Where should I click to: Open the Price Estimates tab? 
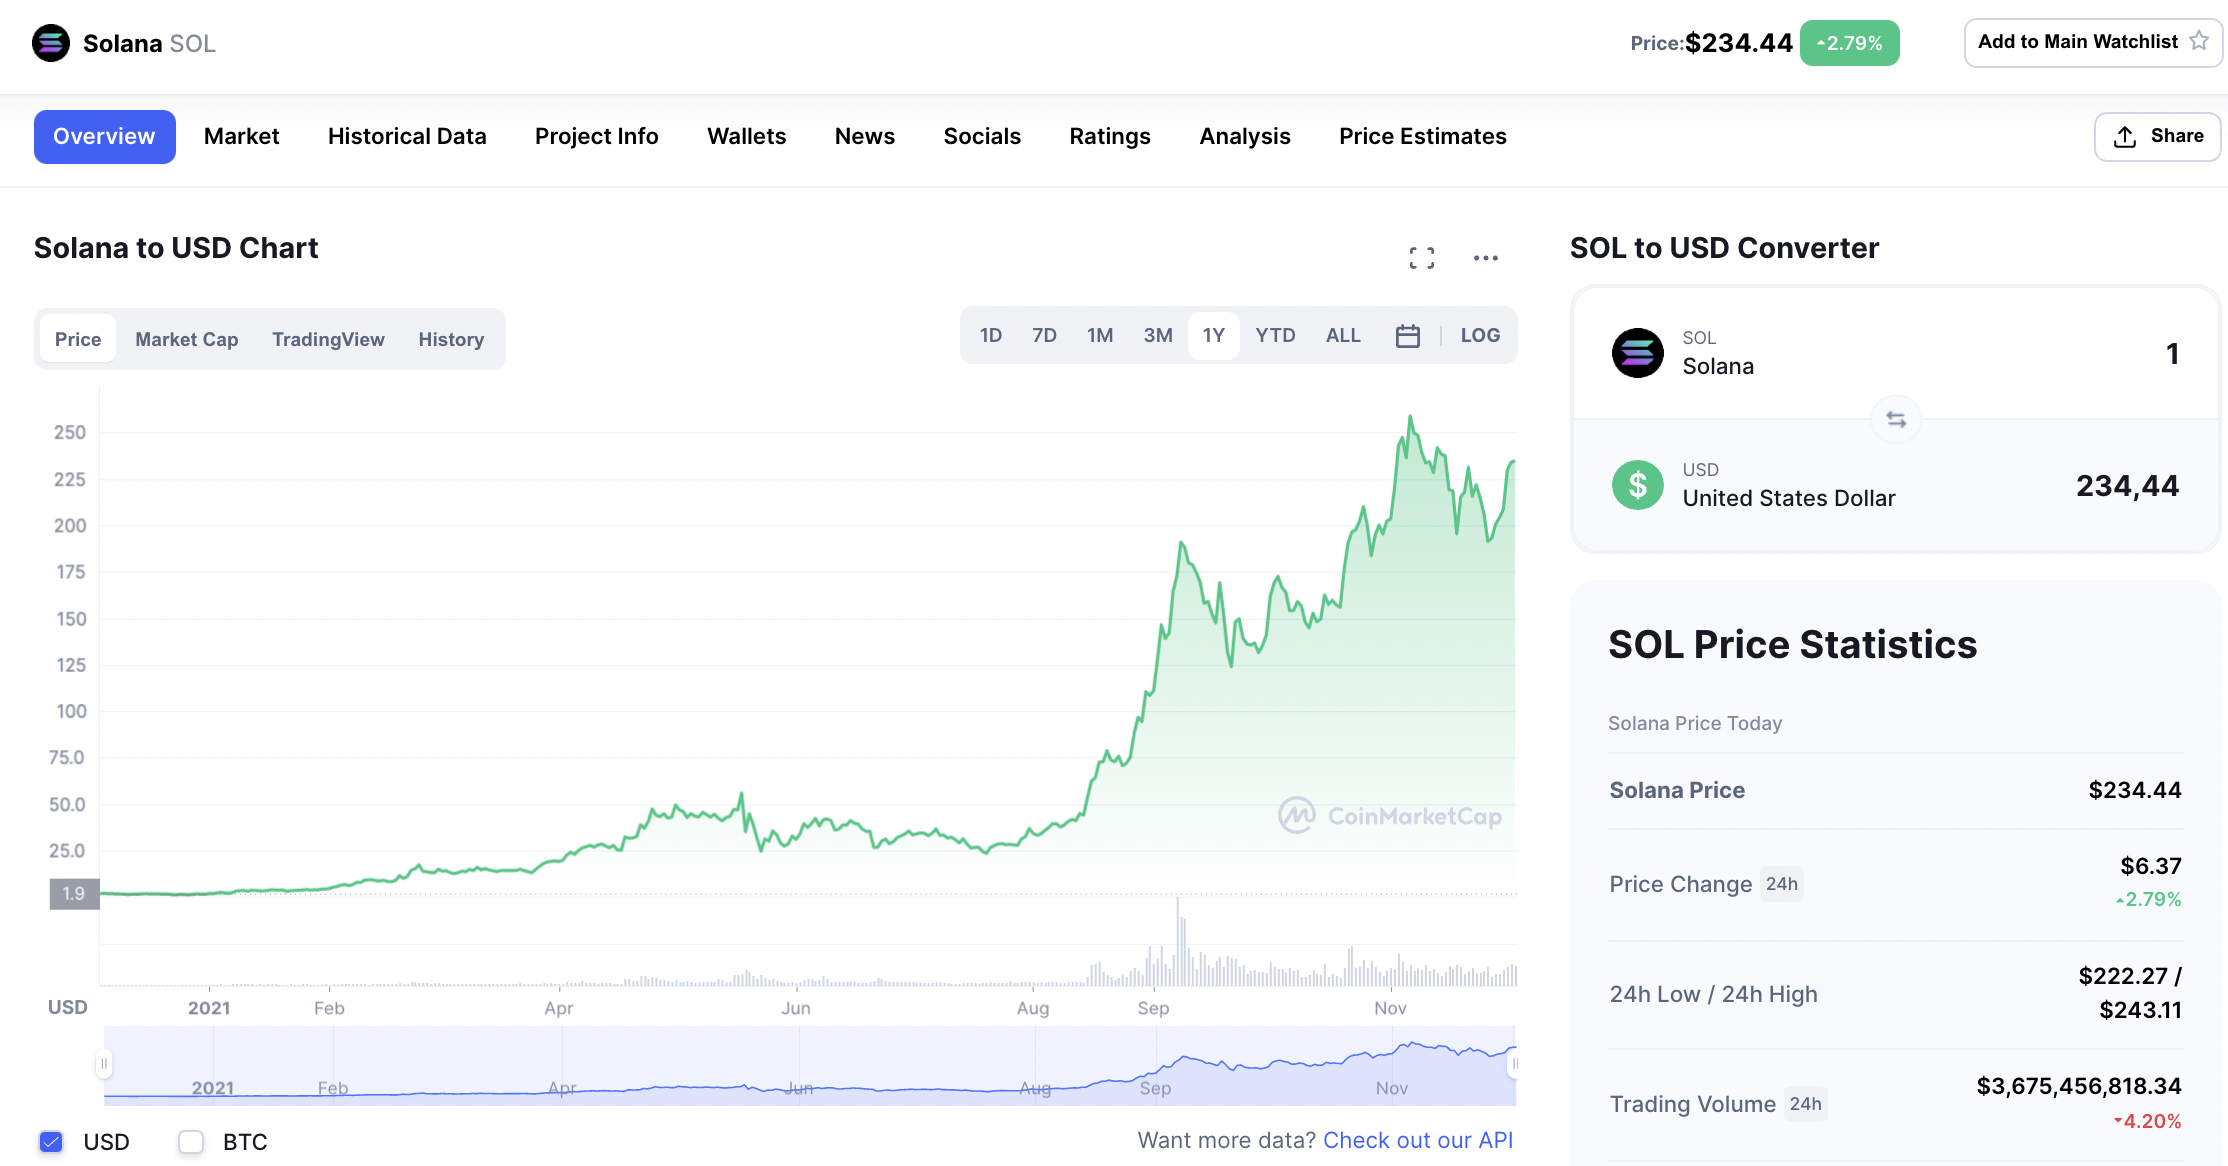(x=1422, y=136)
